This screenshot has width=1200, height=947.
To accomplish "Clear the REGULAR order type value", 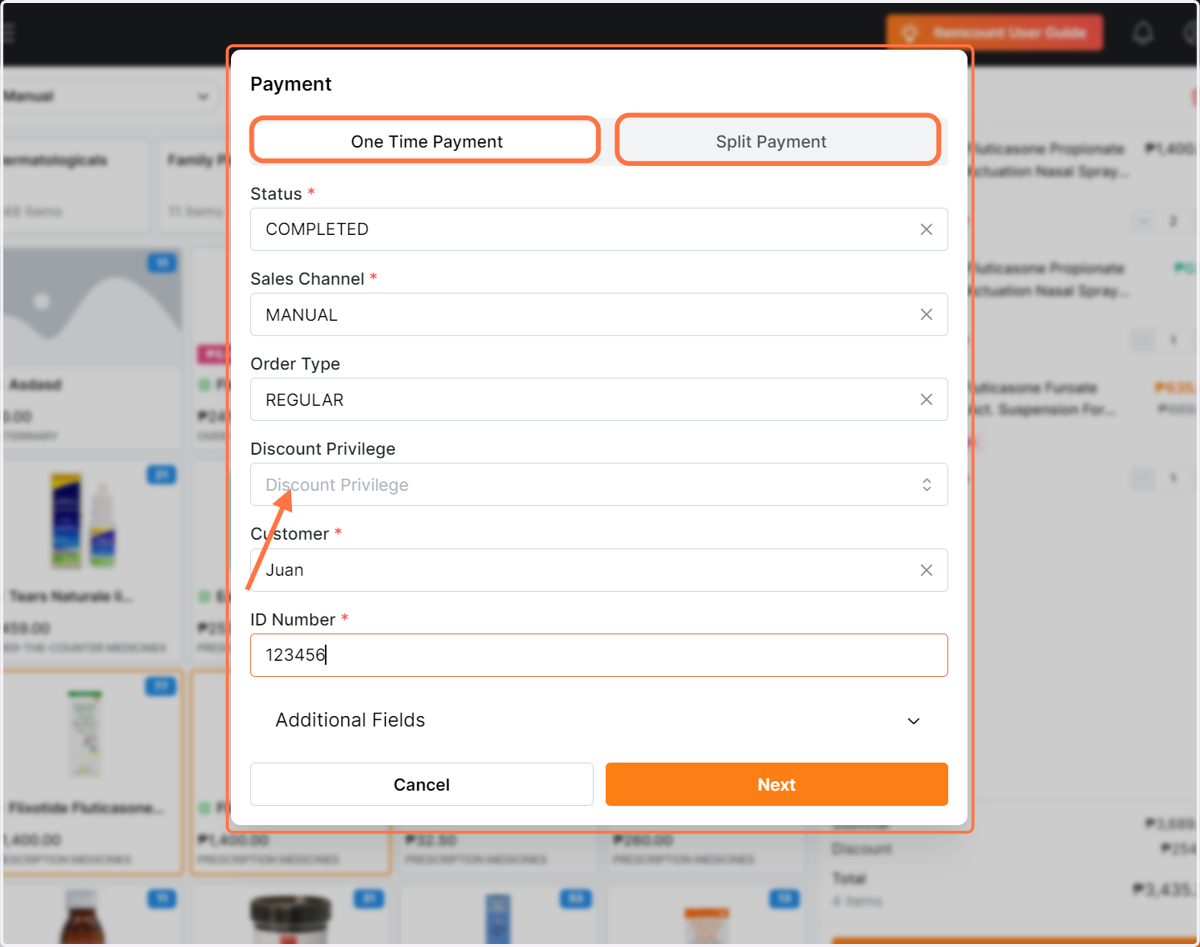I will coord(926,399).
